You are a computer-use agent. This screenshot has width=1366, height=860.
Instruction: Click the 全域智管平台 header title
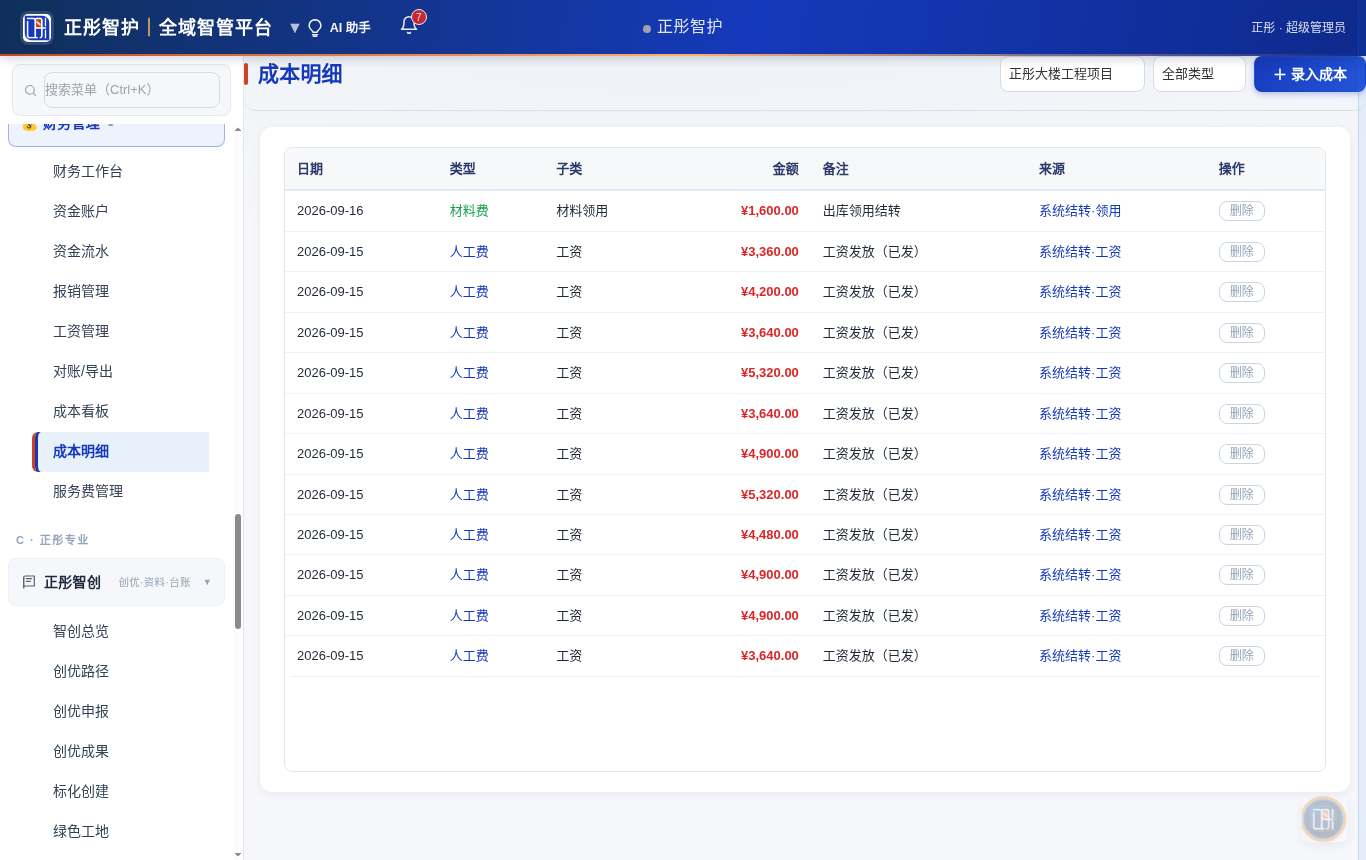coord(215,28)
